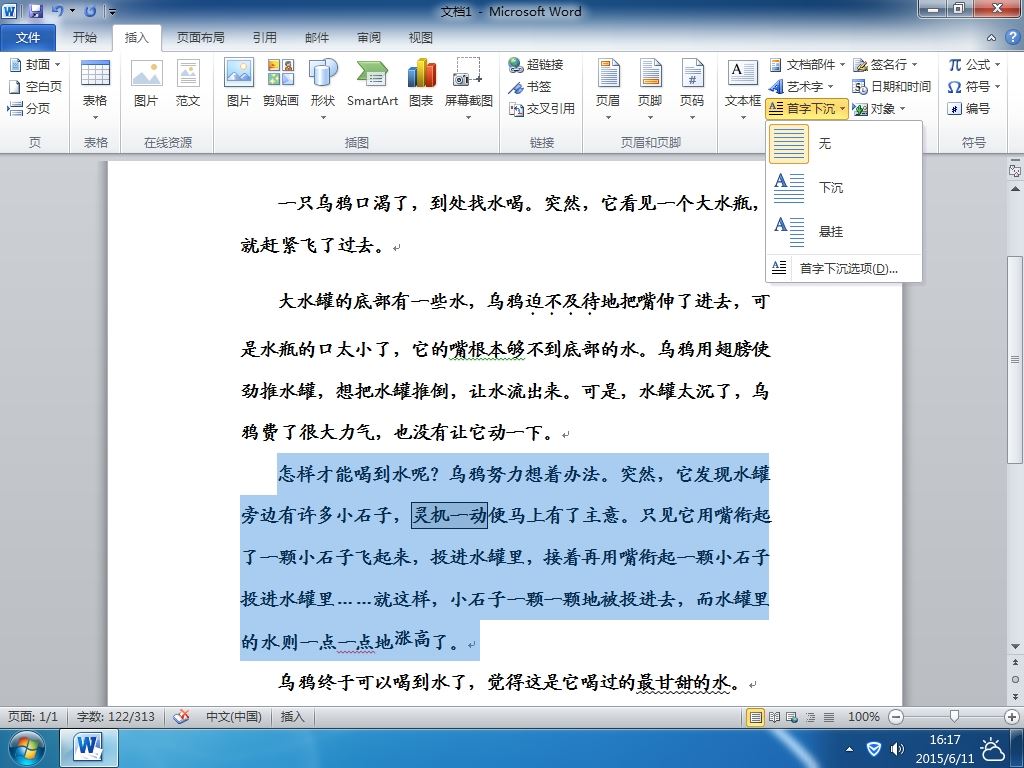Open the 页码 page number menu
The image size is (1024, 768).
692,90
